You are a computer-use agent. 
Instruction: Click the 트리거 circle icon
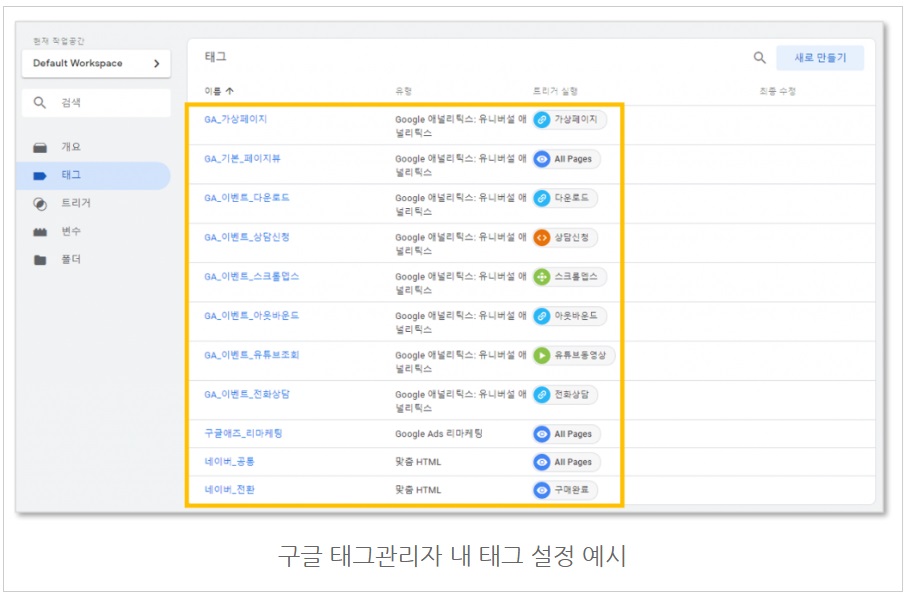click(40, 204)
